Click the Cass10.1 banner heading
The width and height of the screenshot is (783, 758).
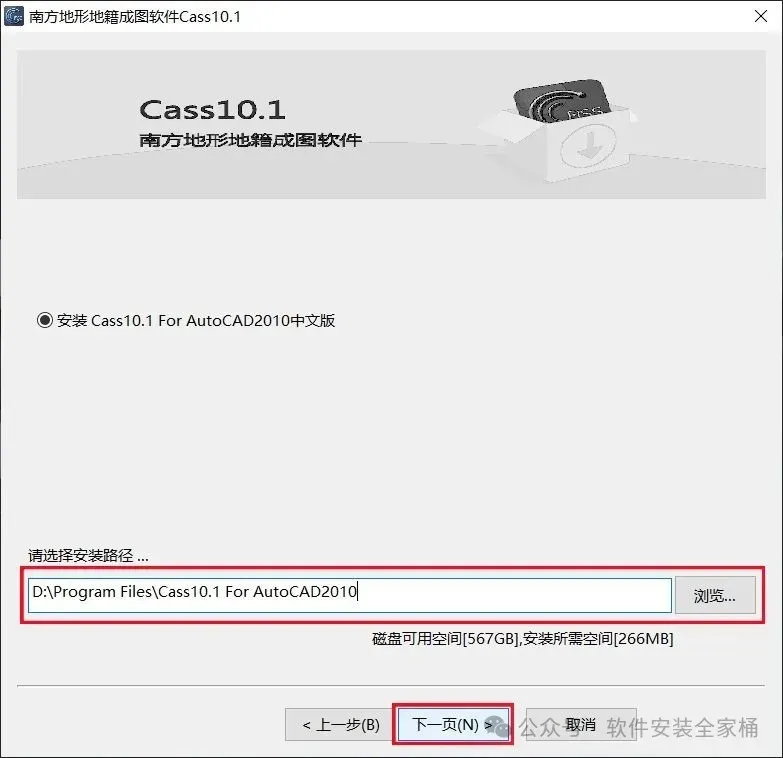tap(212, 109)
